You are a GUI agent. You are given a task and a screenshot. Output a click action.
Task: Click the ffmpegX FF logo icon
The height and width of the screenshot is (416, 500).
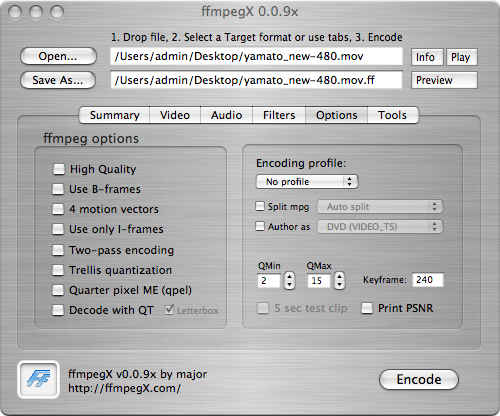click(x=38, y=379)
